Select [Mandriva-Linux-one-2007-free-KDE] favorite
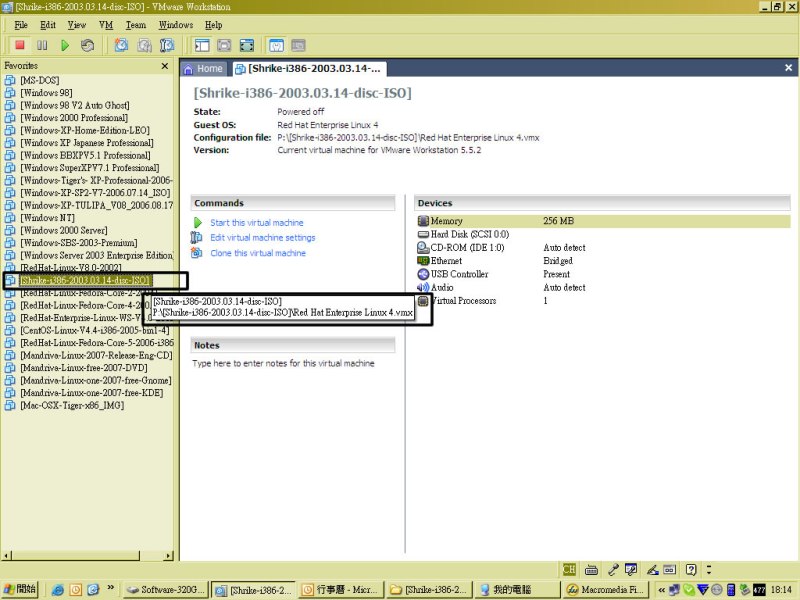Image resolution: width=800 pixels, height=600 pixels. (92, 393)
